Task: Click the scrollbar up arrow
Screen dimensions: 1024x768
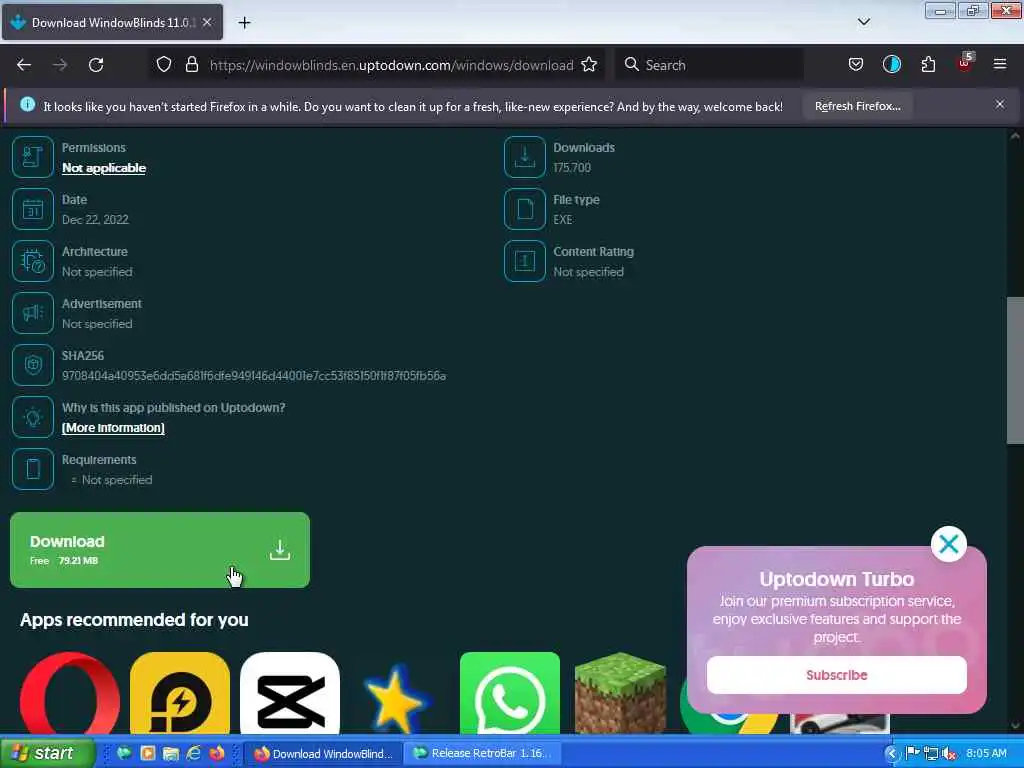Action: click(1015, 136)
